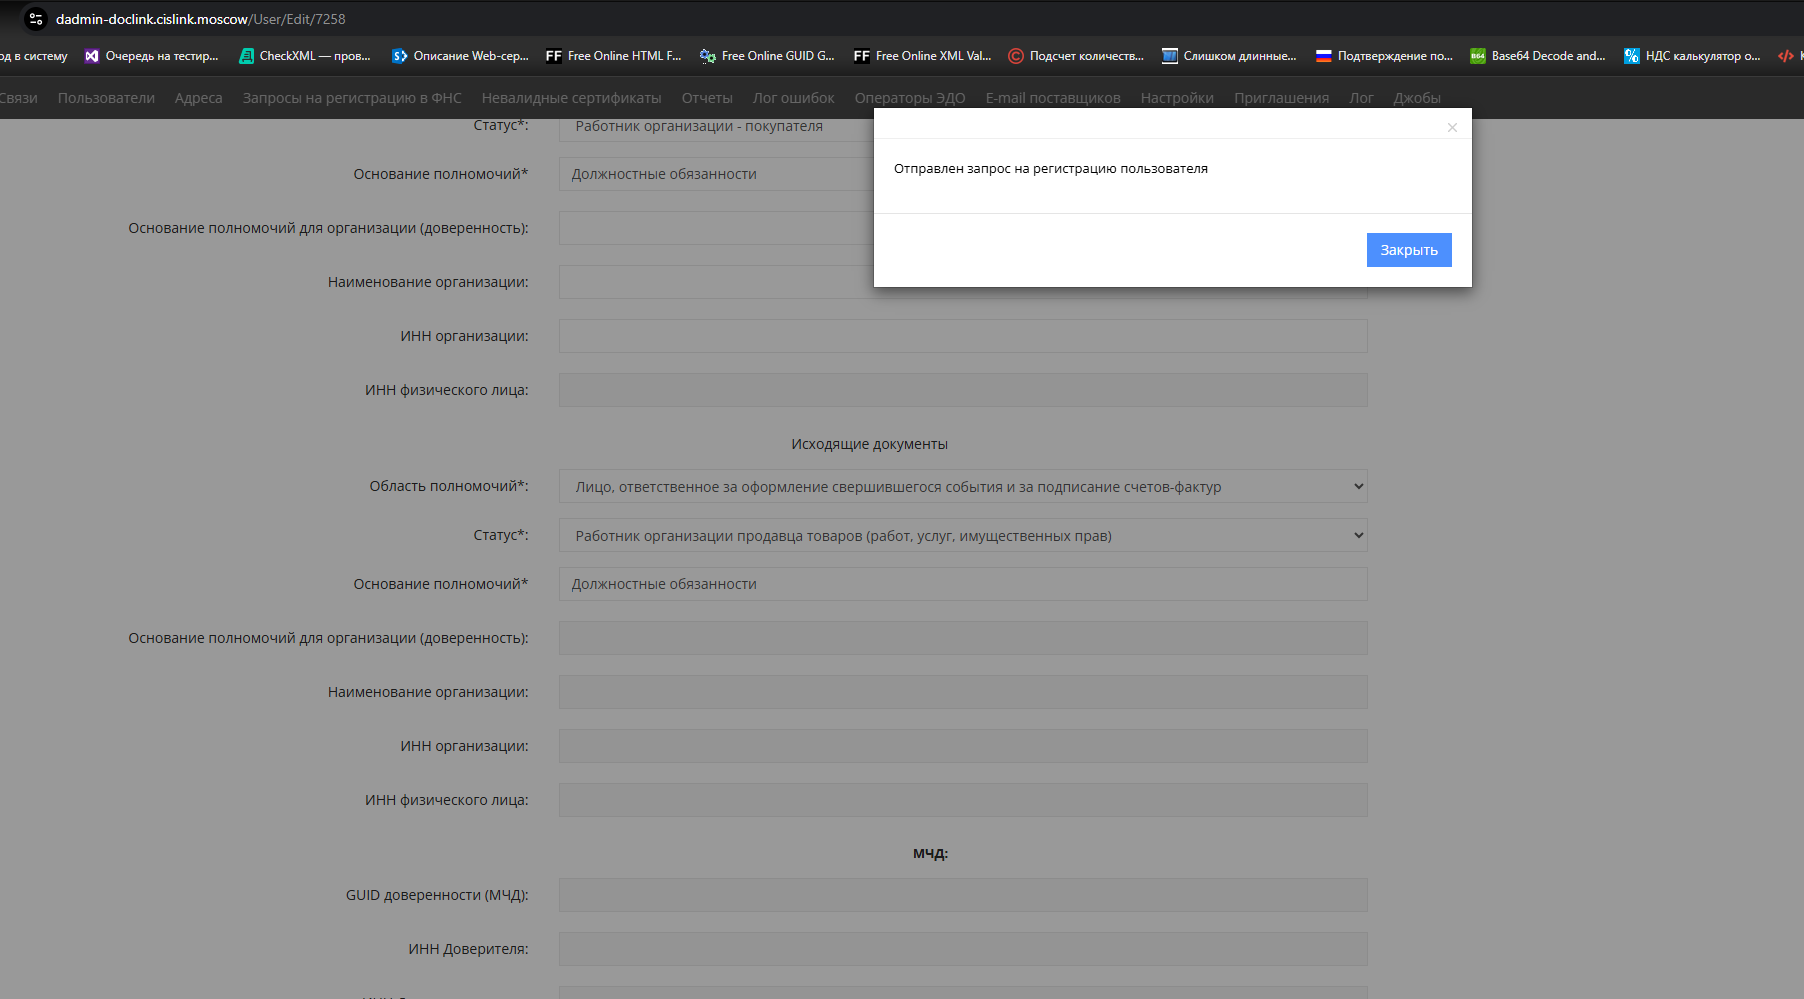
Task: Close the dialog with the X icon
Action: (1452, 127)
